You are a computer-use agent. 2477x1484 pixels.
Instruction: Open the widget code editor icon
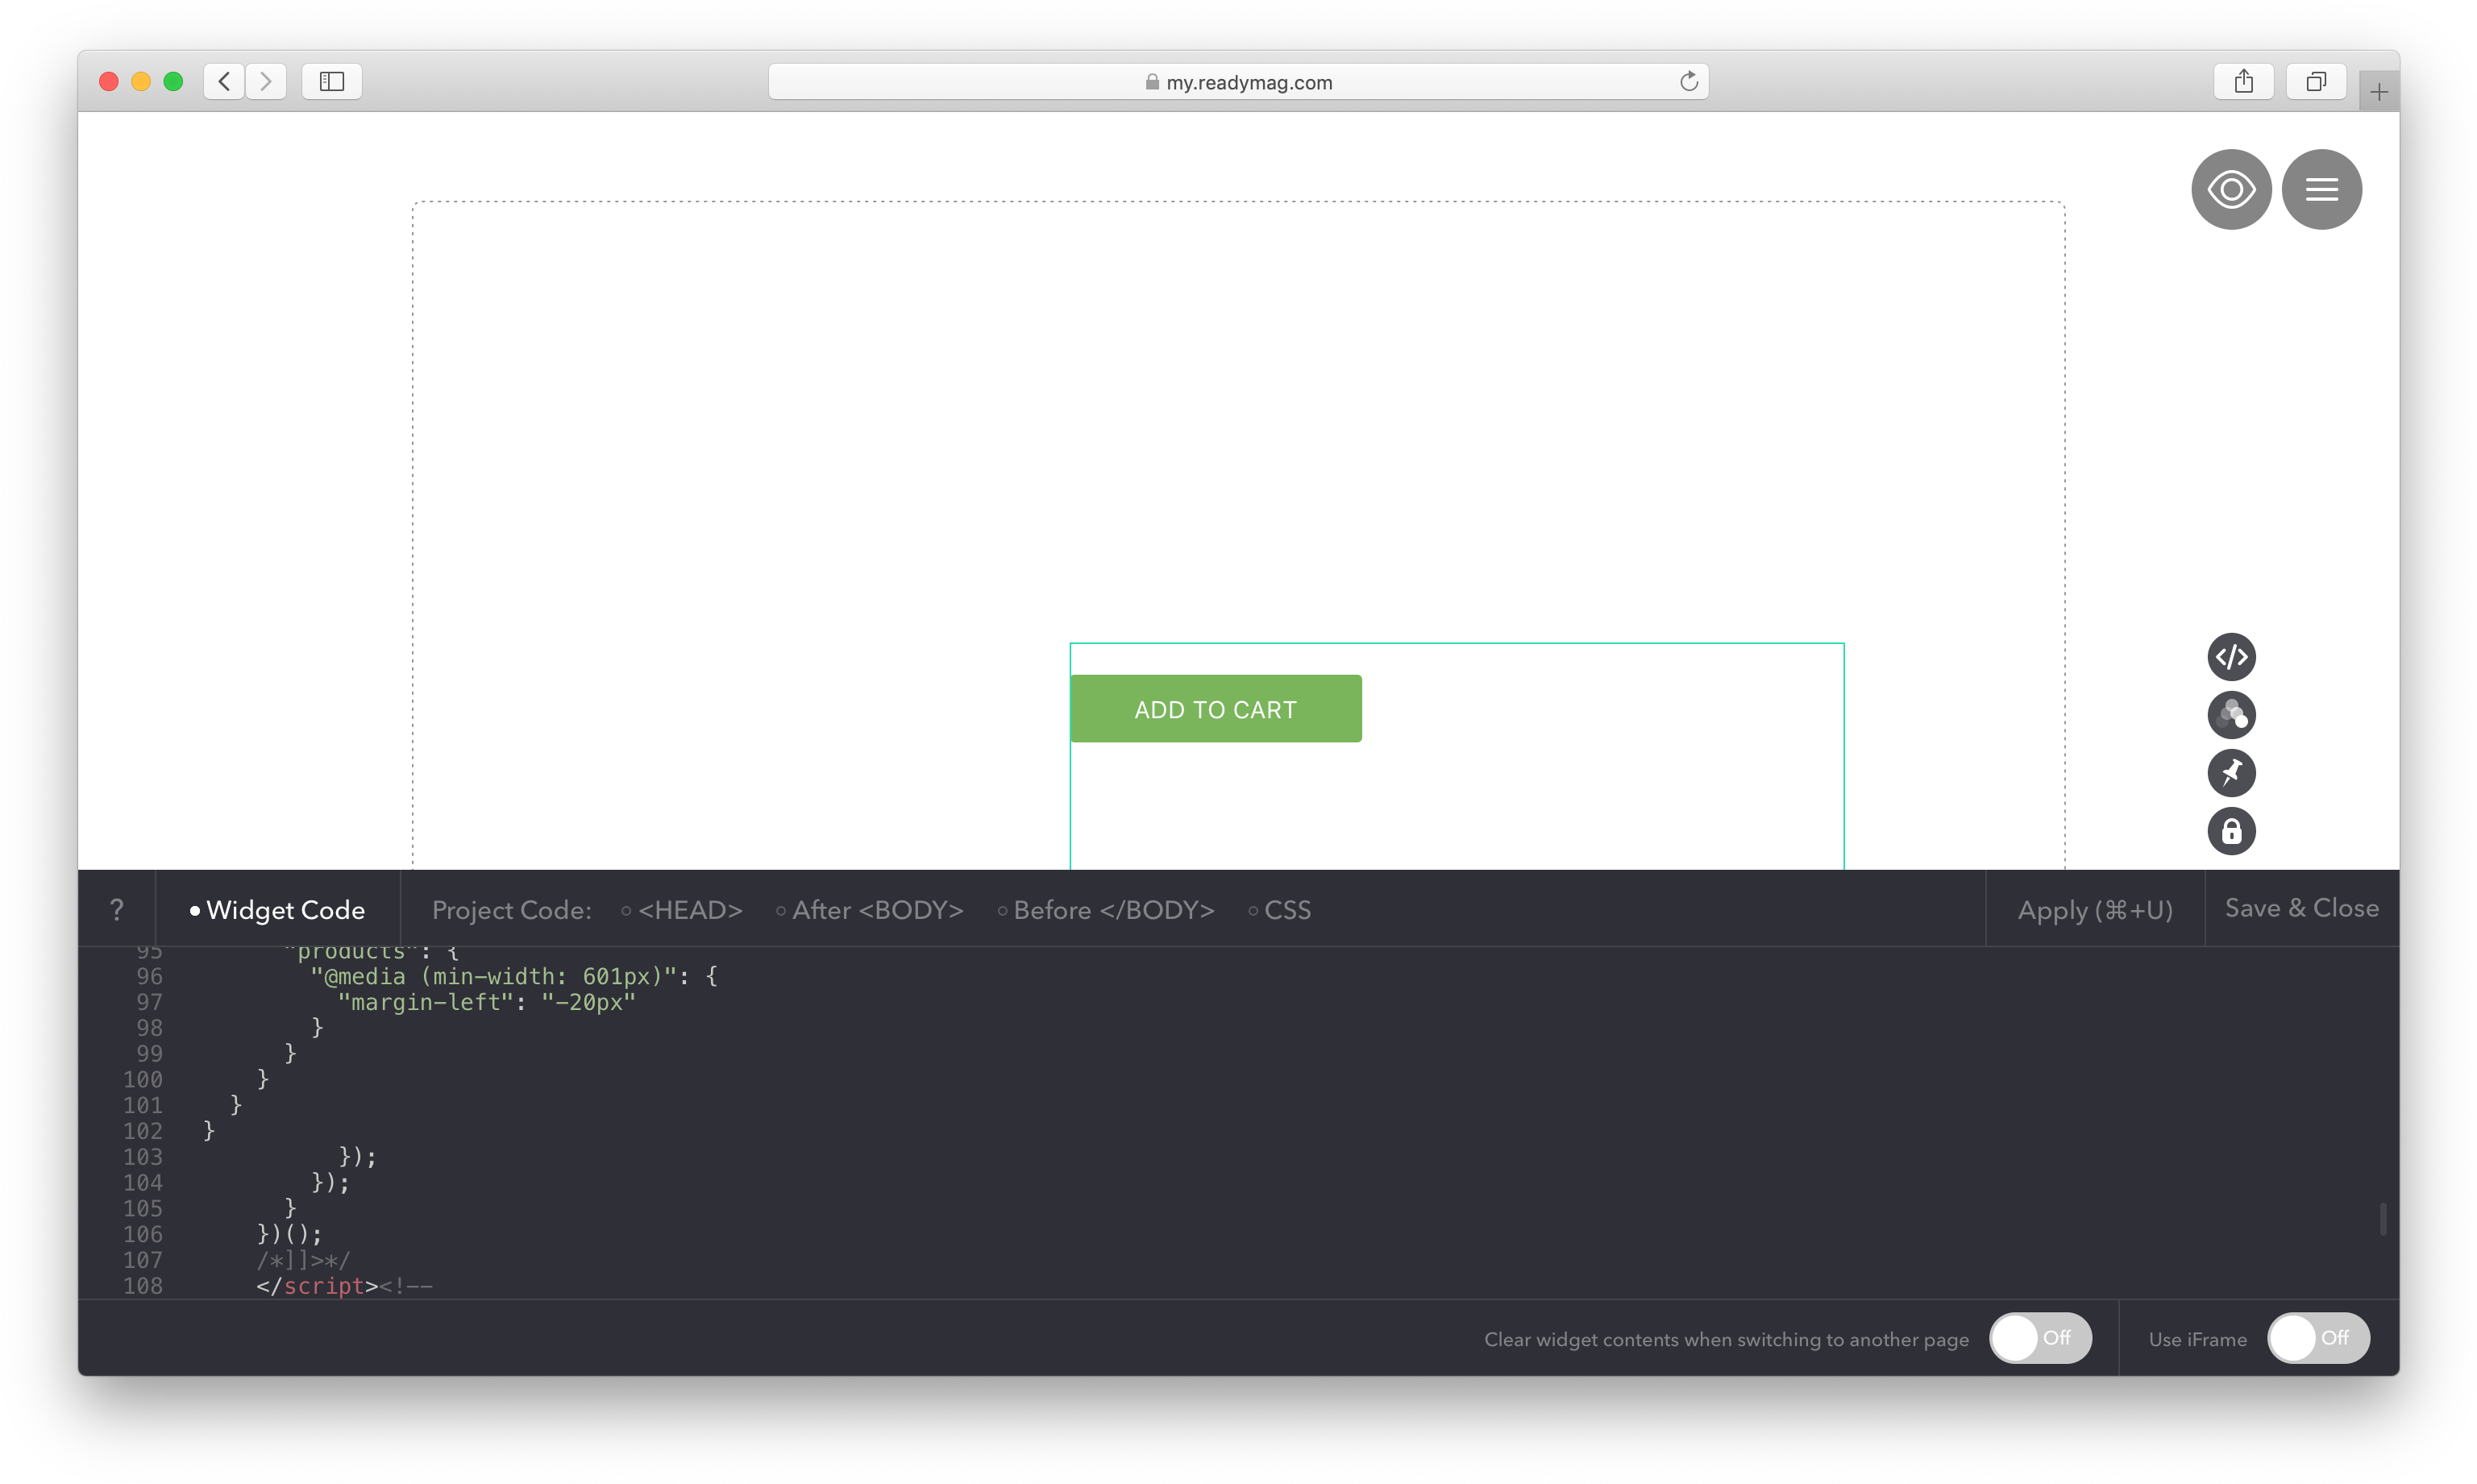tap(2230, 657)
